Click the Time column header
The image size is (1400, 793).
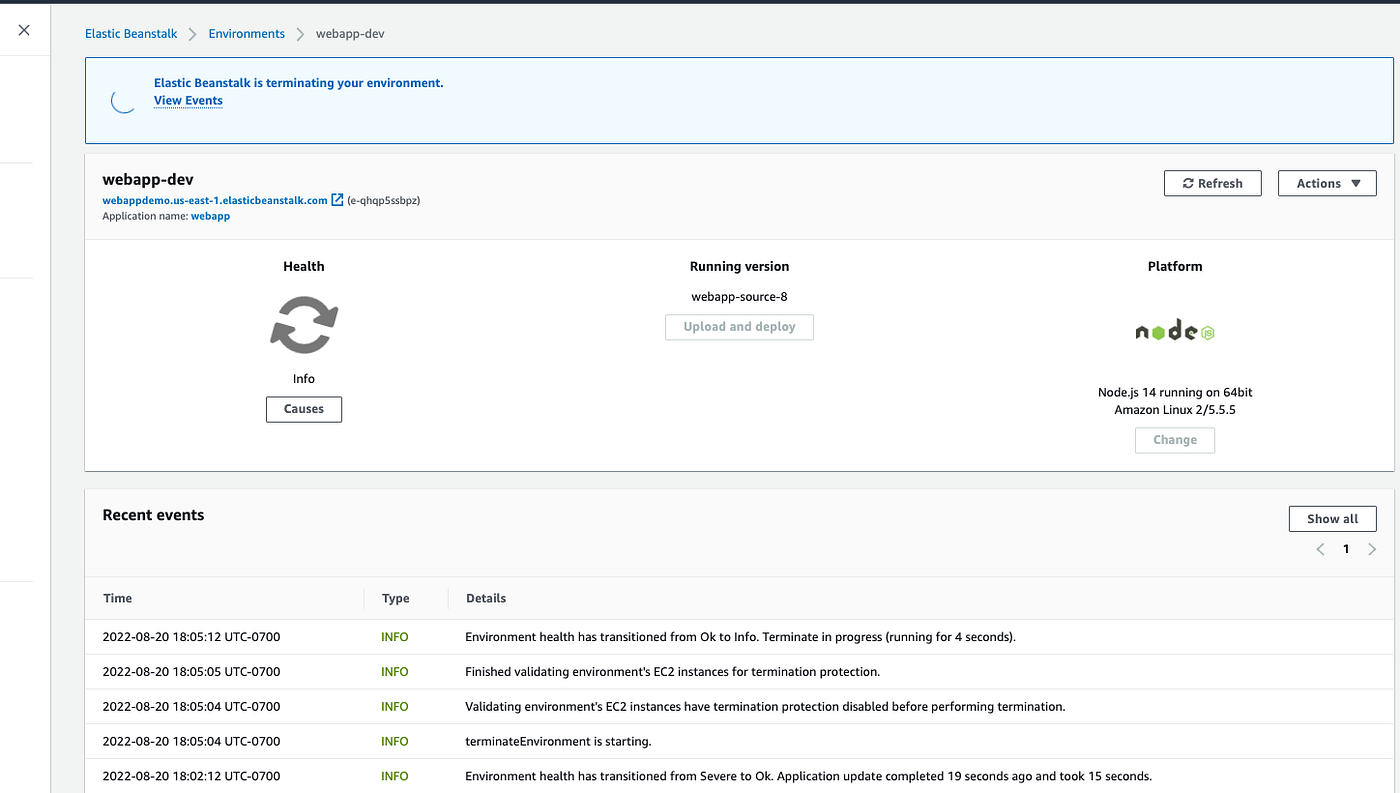(117, 598)
